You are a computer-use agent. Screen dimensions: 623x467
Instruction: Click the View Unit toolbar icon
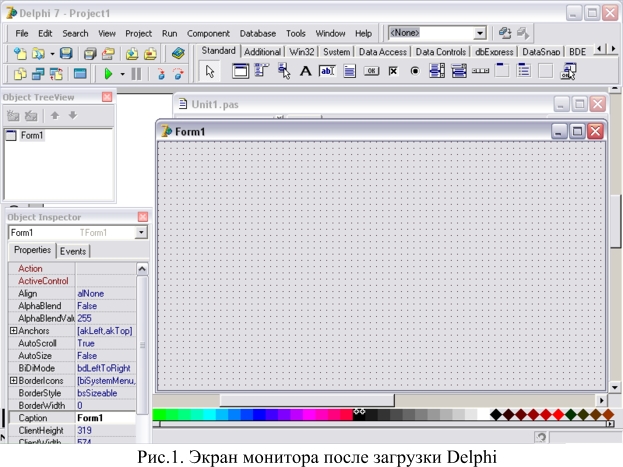(20, 74)
